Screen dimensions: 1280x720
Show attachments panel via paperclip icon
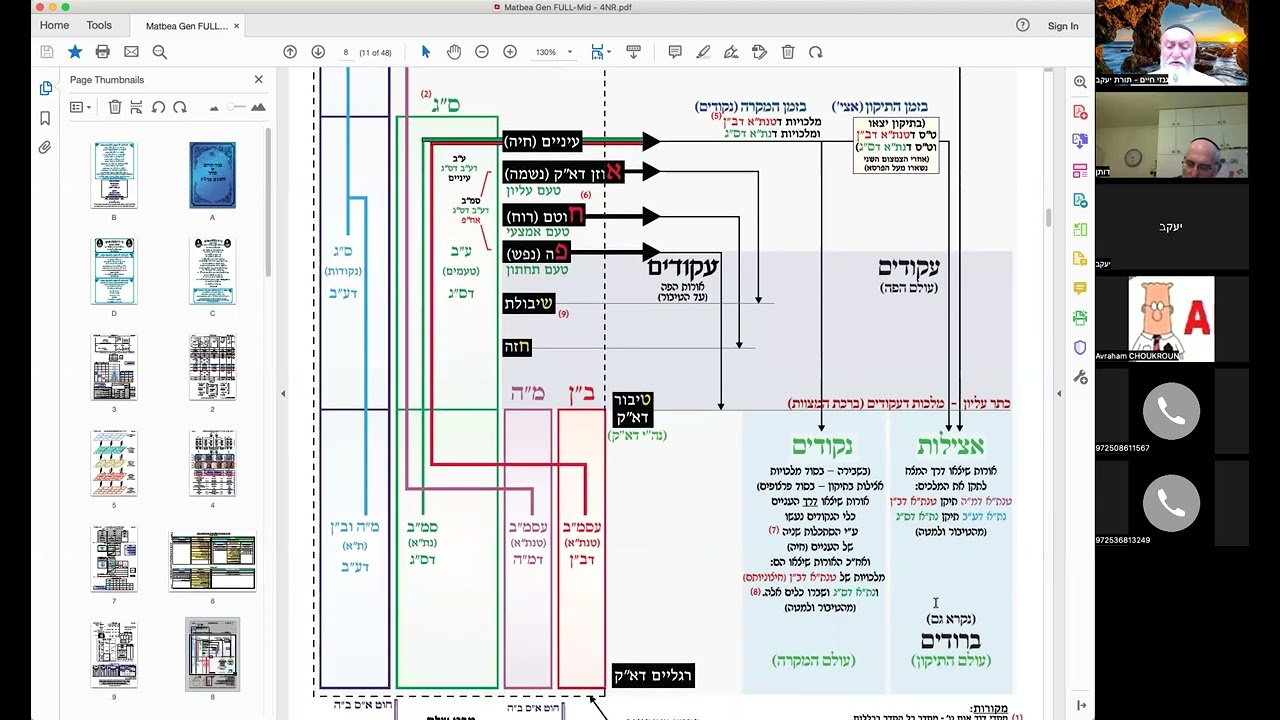click(x=45, y=148)
